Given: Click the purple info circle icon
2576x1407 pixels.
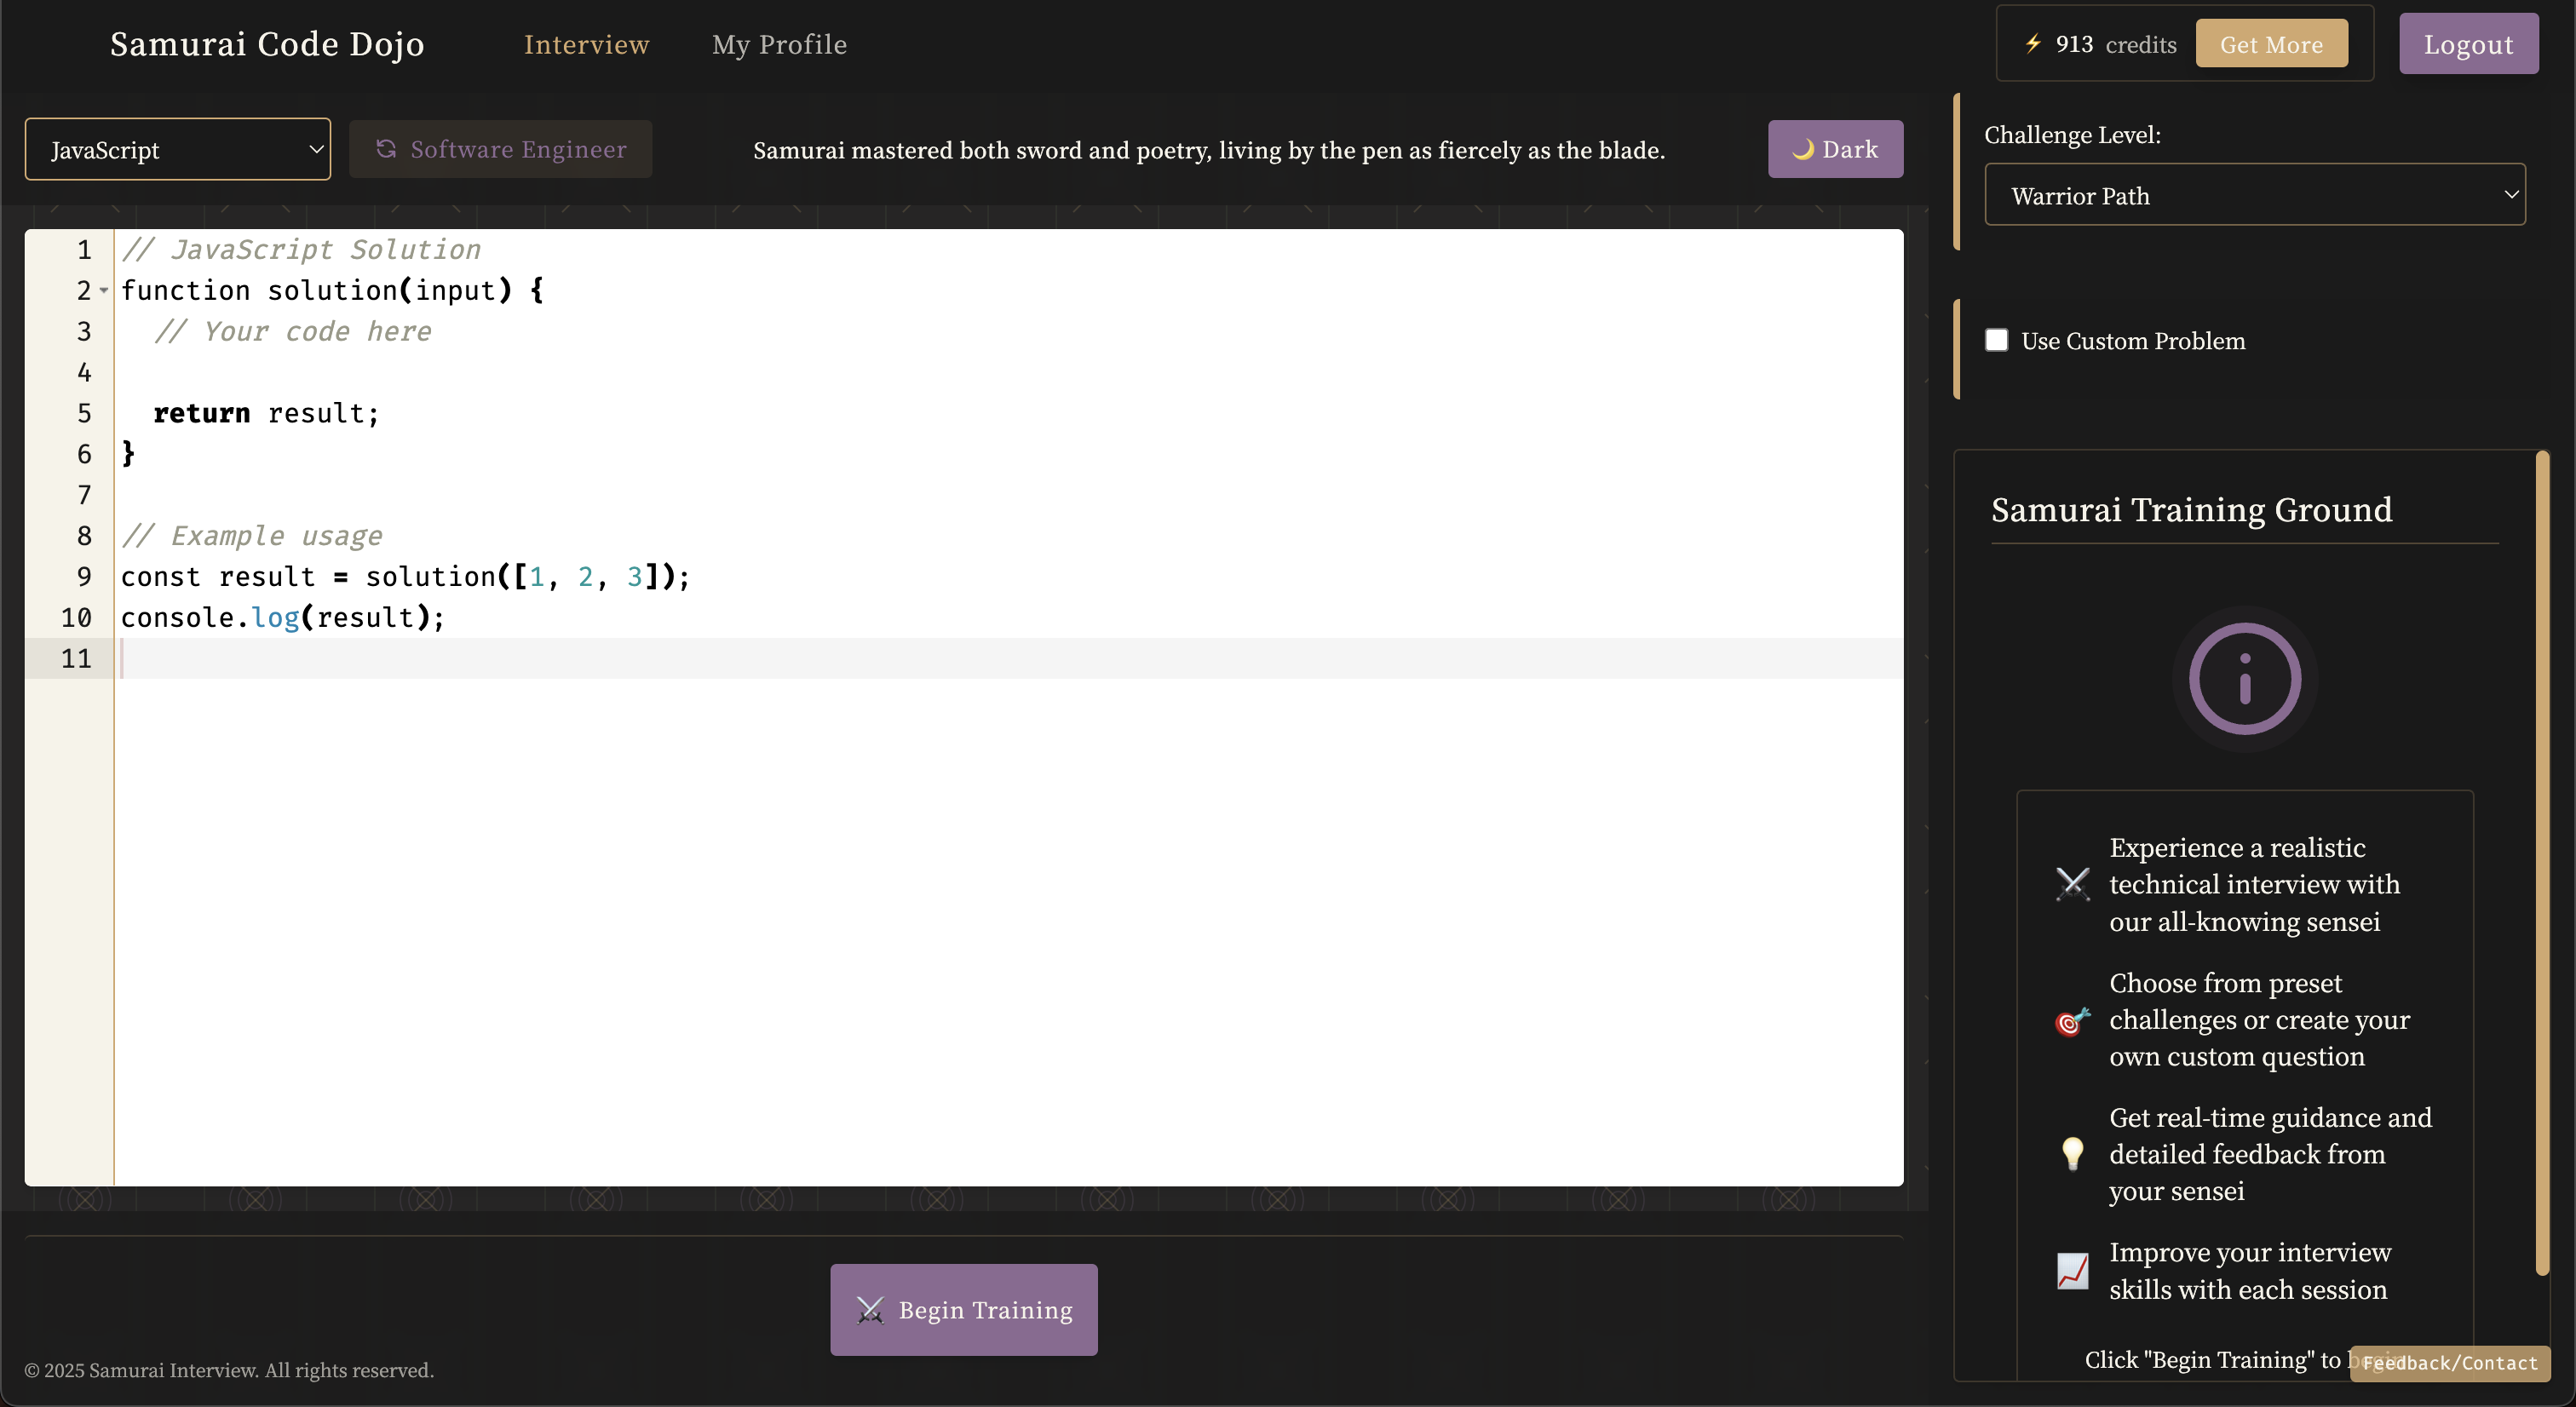Looking at the screenshot, I should [x=2245, y=679].
